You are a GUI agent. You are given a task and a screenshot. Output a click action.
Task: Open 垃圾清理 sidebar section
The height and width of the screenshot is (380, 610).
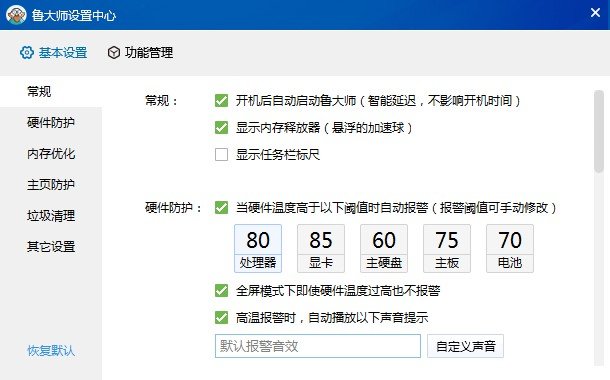point(51,215)
